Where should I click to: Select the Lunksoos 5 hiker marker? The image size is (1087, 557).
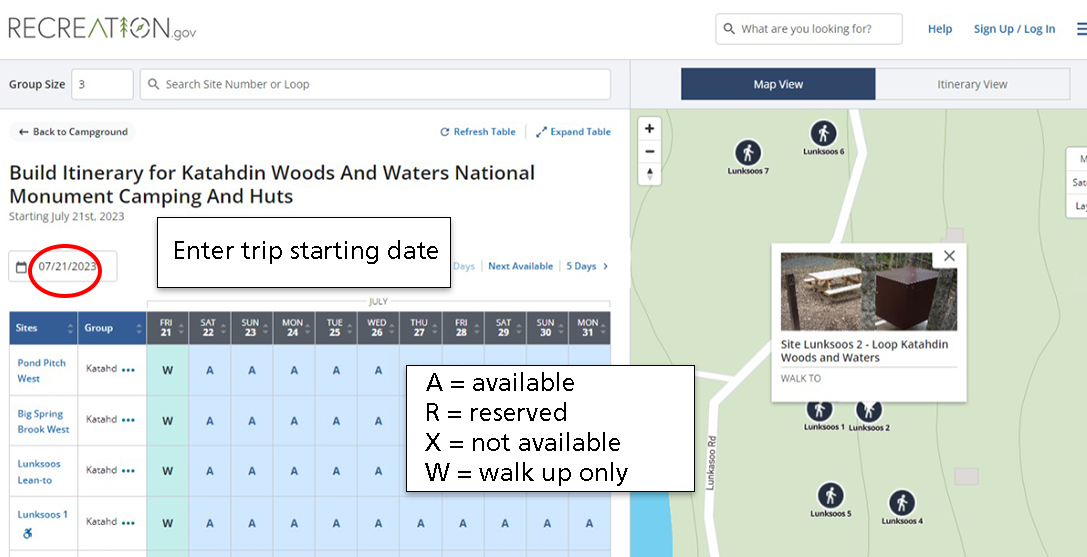click(x=830, y=495)
